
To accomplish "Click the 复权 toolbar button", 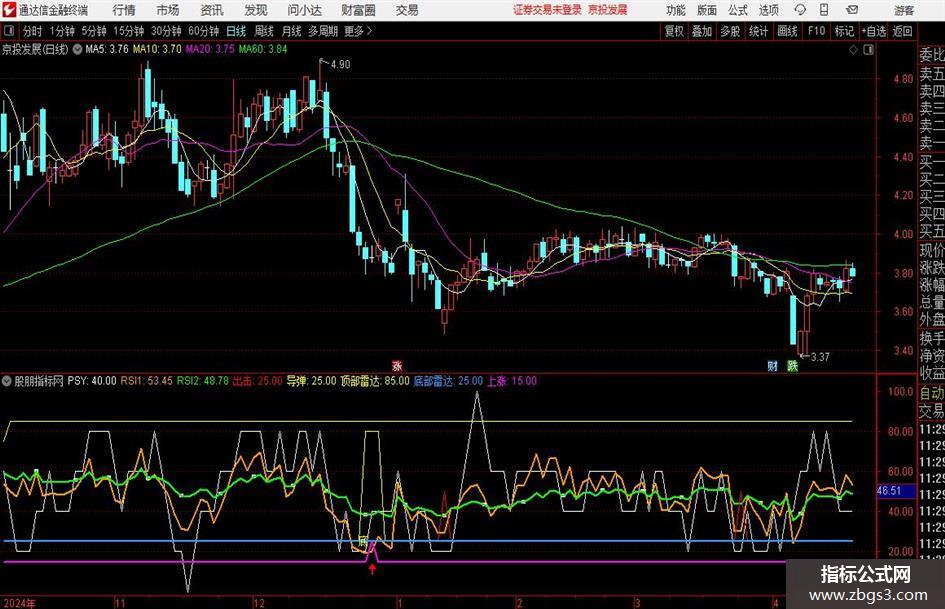I will click(x=674, y=31).
